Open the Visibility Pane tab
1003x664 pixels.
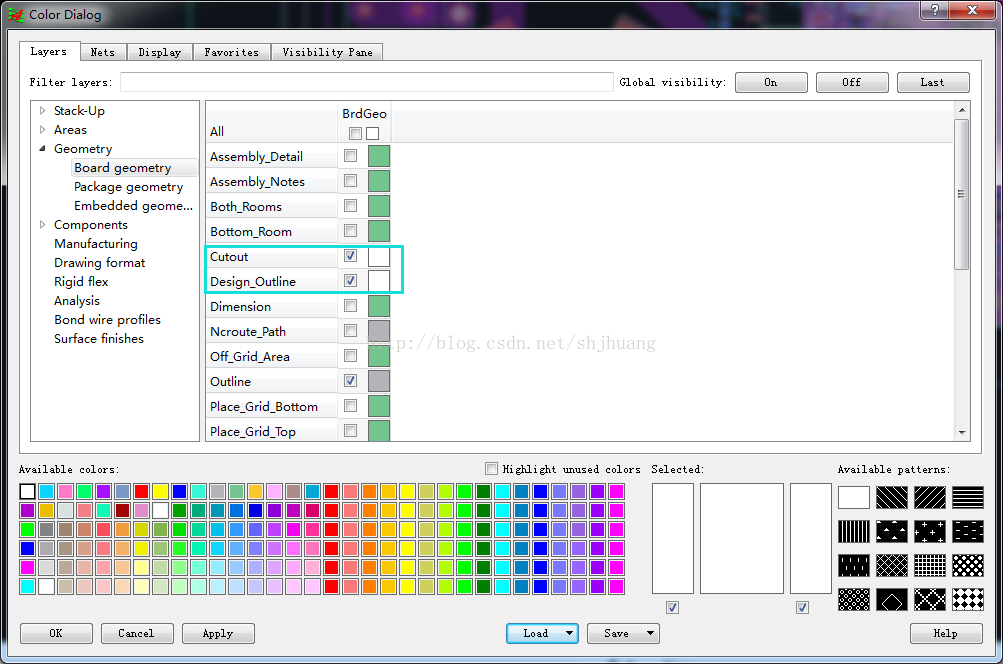327,51
